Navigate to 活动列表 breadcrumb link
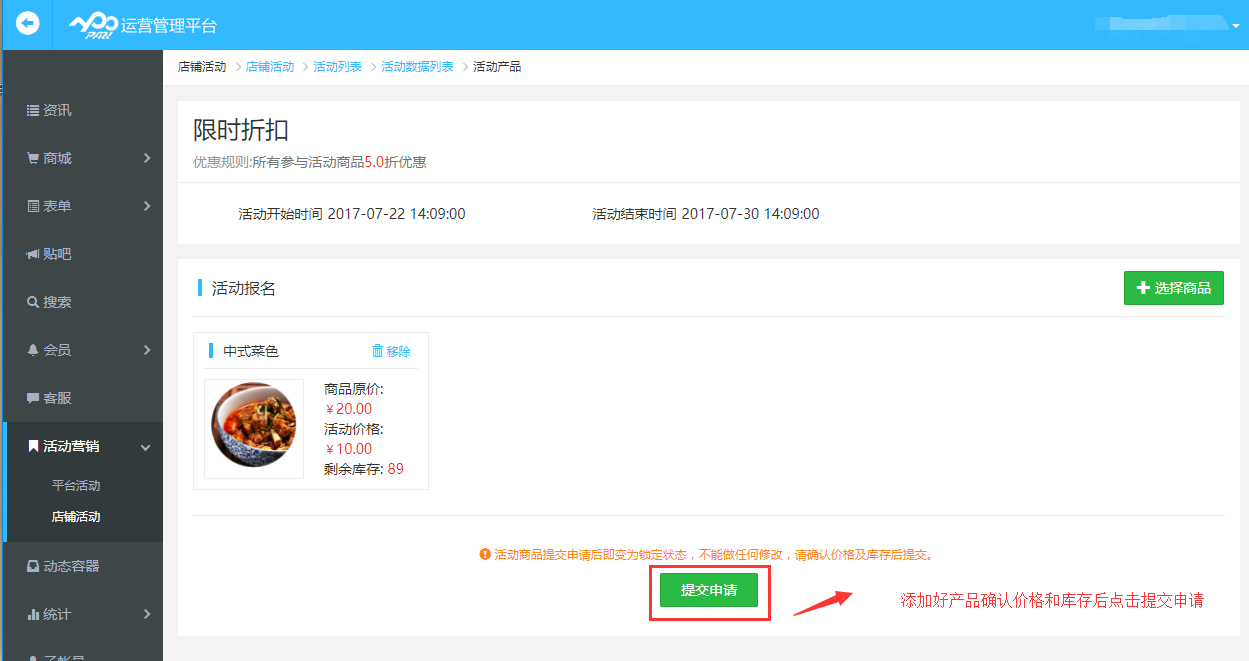1249x661 pixels. [x=337, y=67]
